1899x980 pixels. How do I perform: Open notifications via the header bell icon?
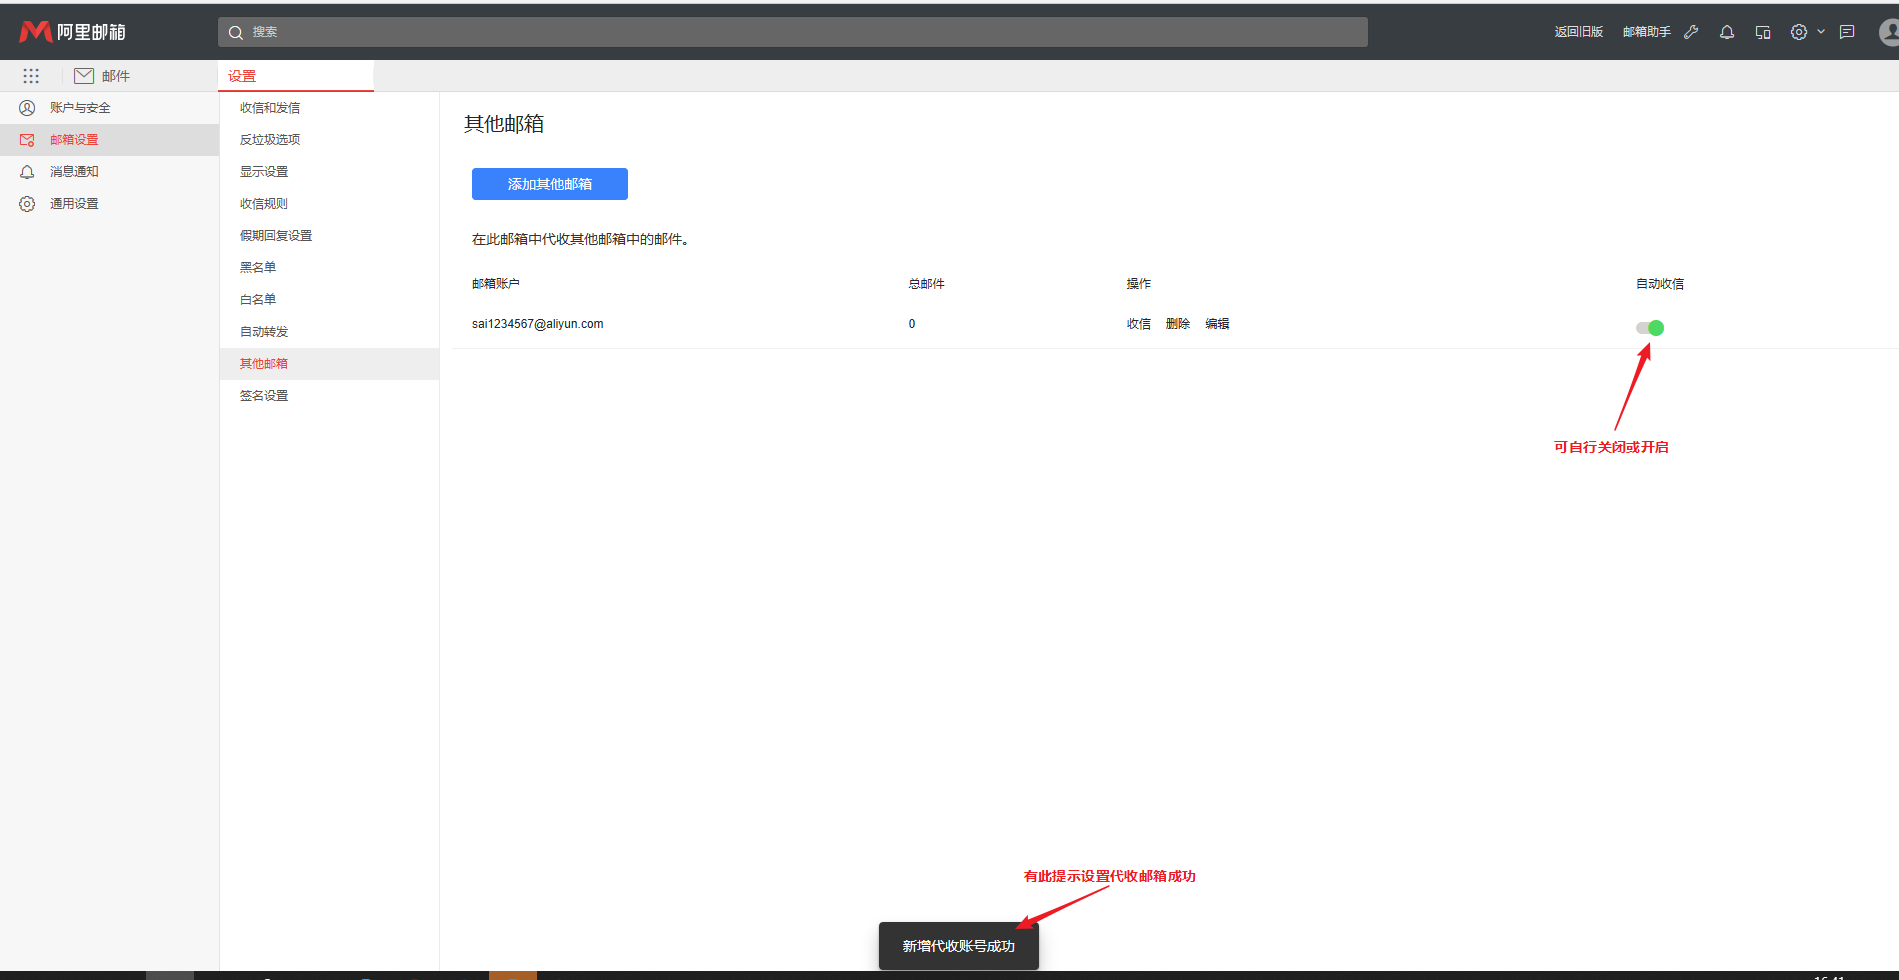pyautogui.click(x=1727, y=32)
